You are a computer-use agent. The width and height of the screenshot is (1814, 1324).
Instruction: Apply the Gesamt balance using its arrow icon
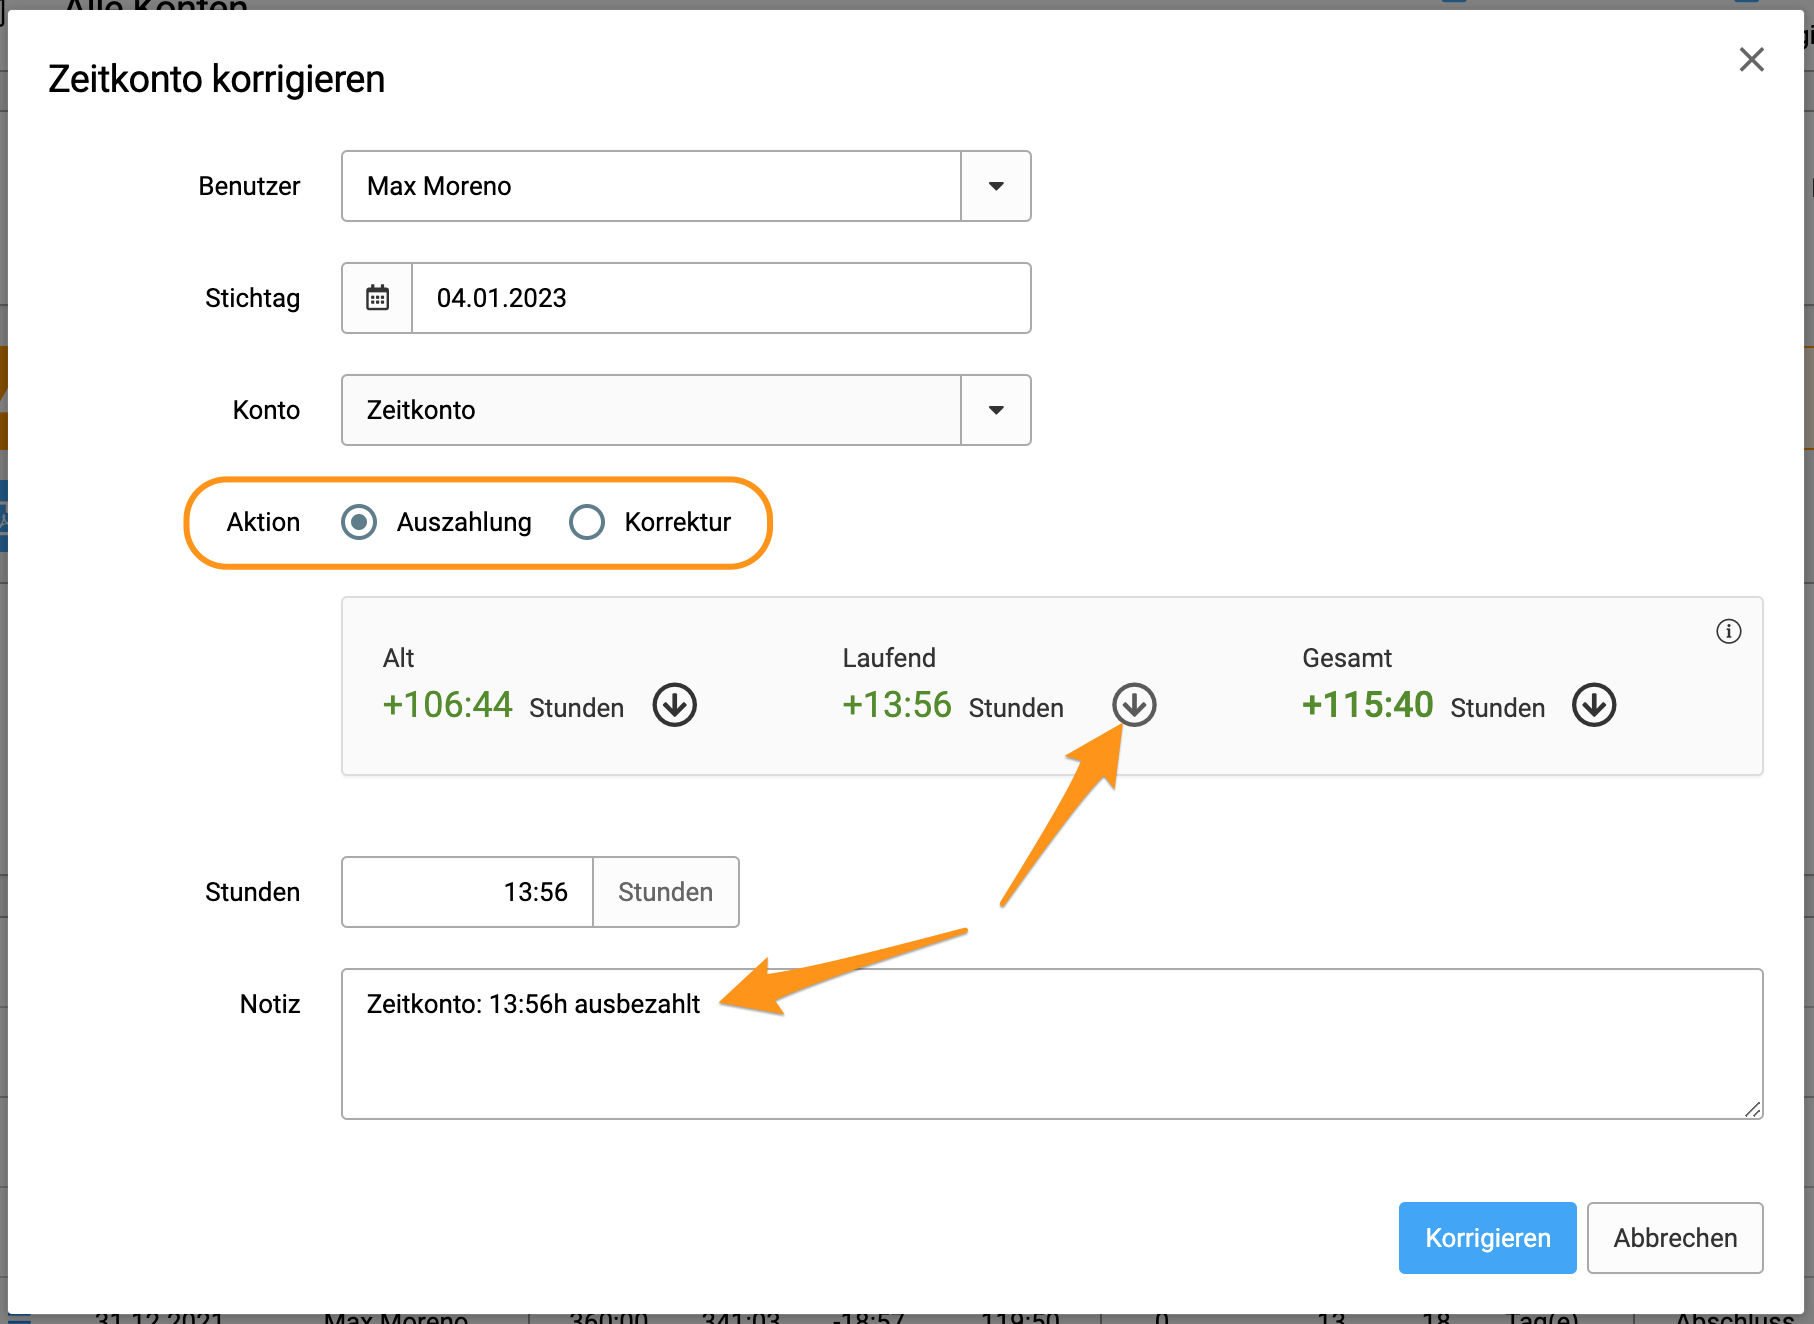[1594, 705]
